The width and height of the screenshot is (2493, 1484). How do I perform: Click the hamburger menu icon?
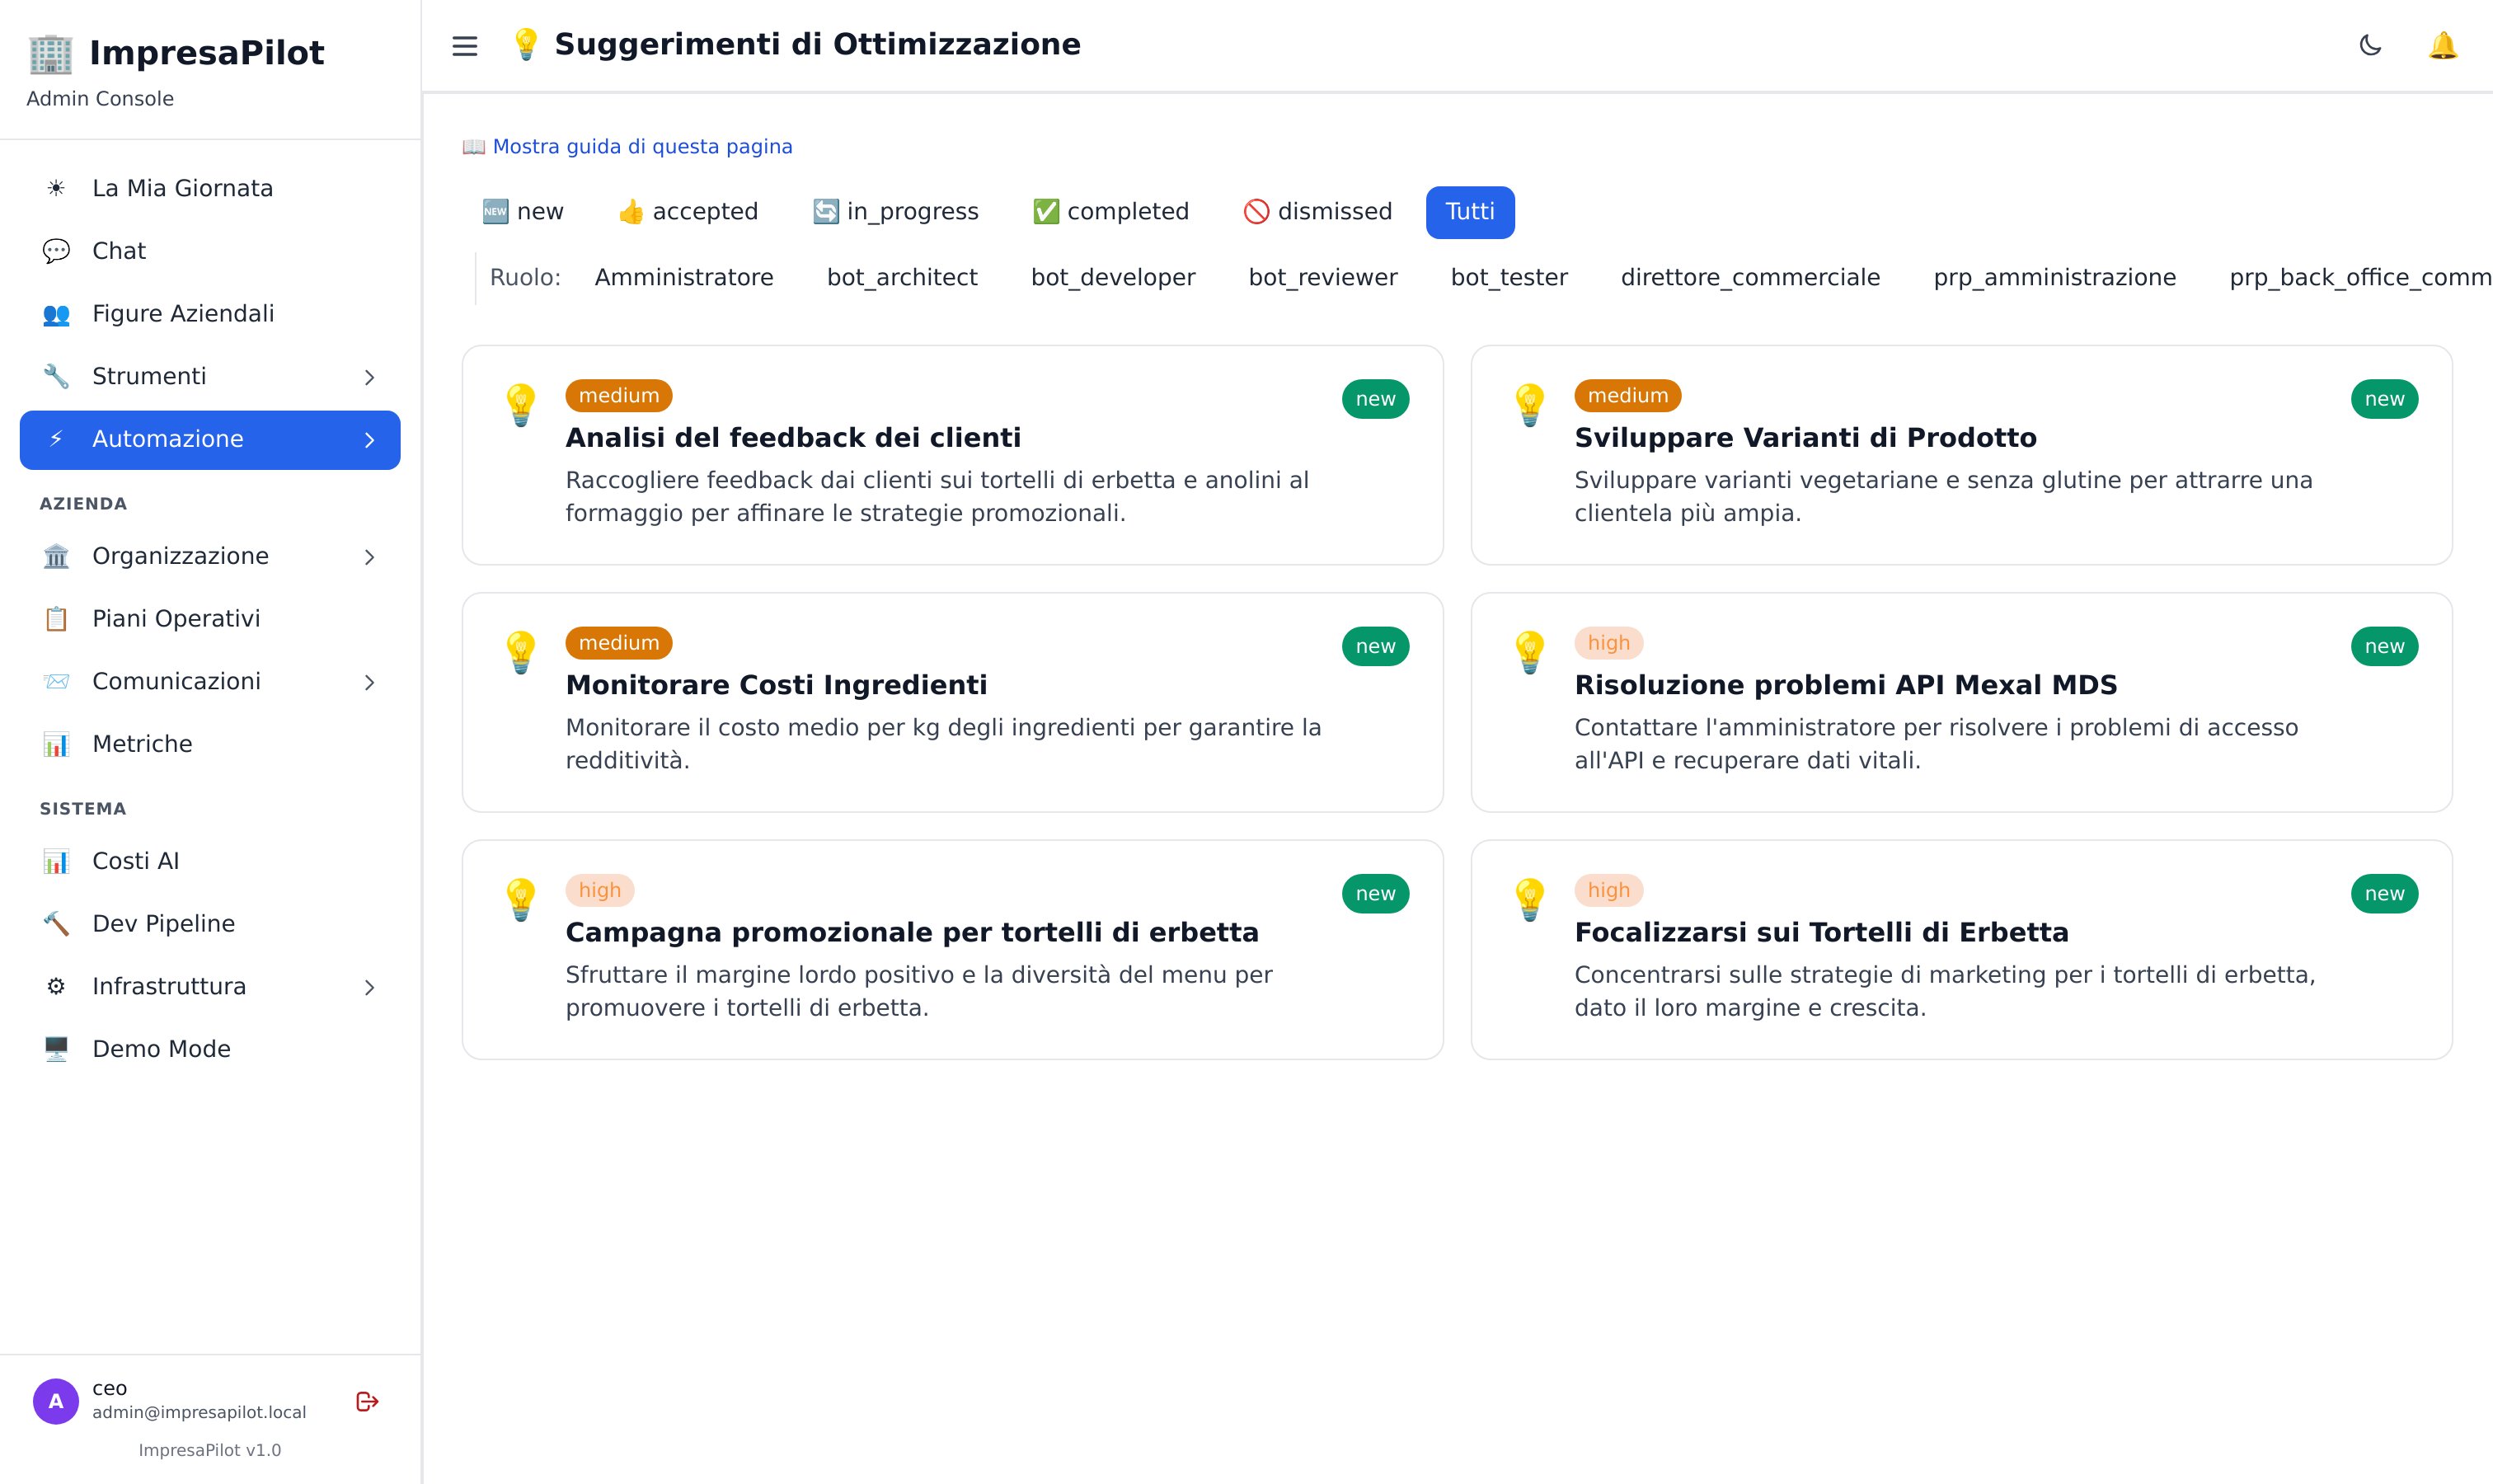click(465, 46)
